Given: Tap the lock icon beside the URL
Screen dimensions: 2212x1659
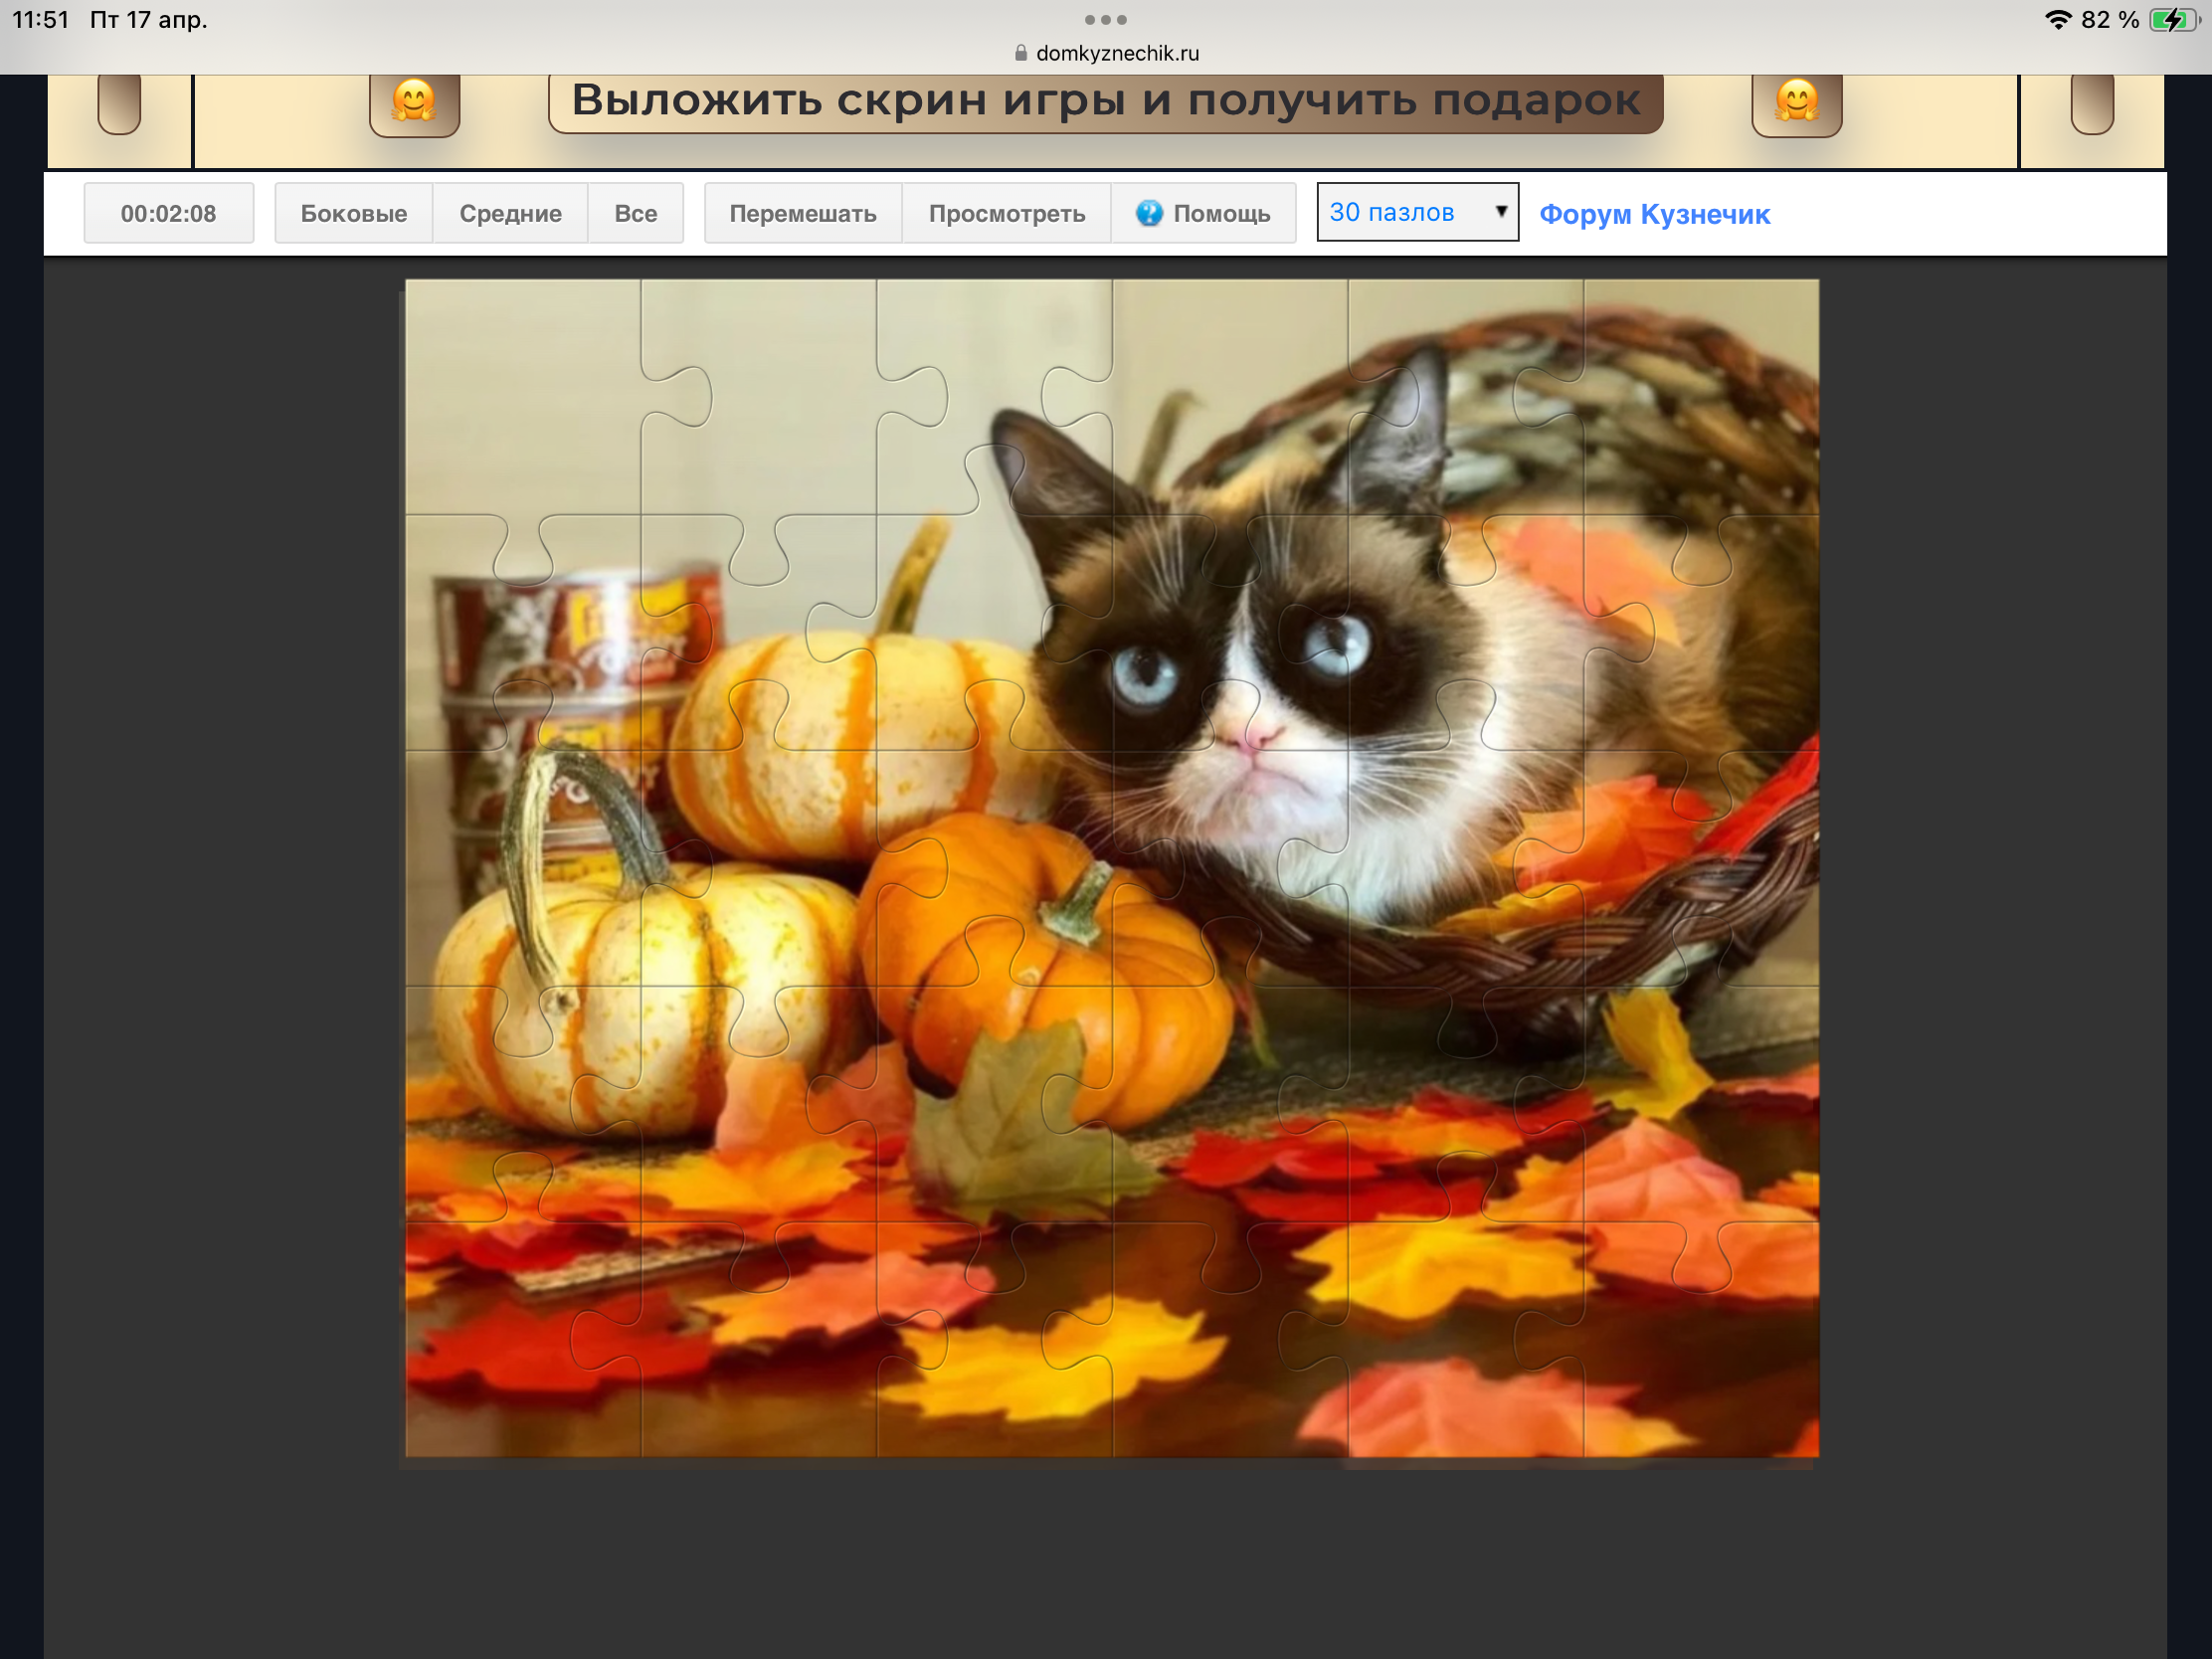Looking at the screenshot, I should (x=1021, y=53).
